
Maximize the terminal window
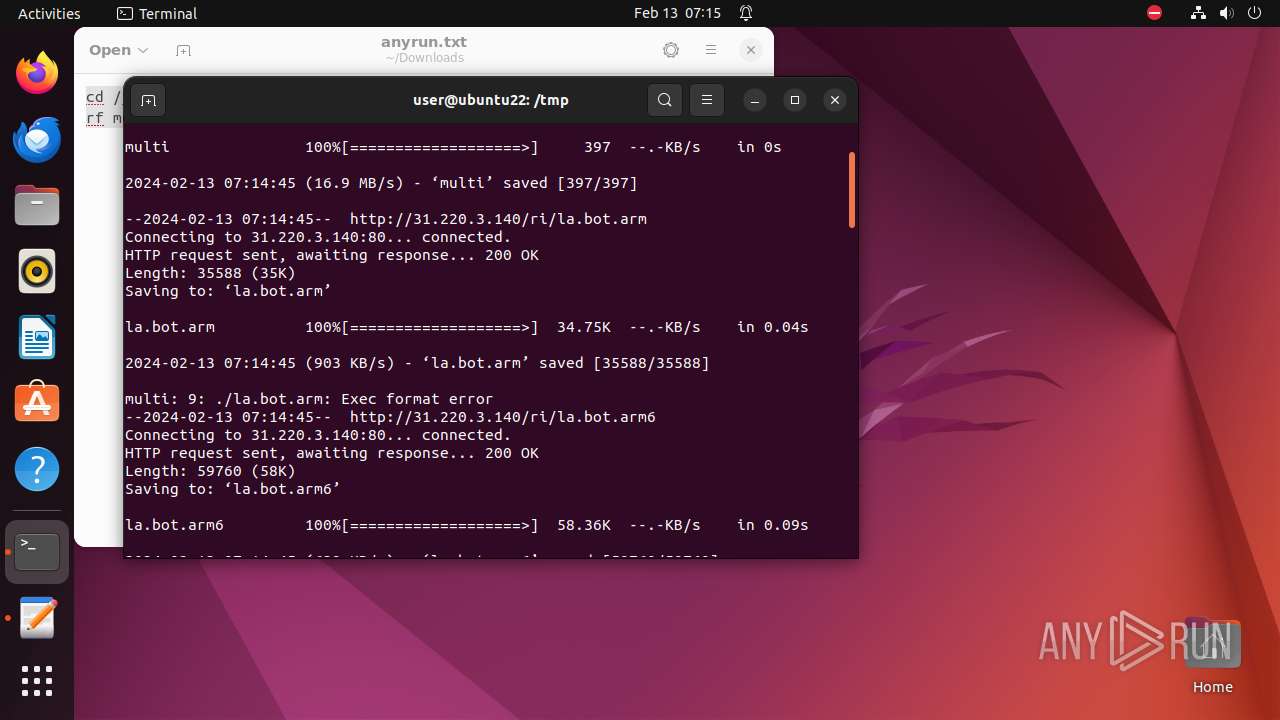(795, 100)
